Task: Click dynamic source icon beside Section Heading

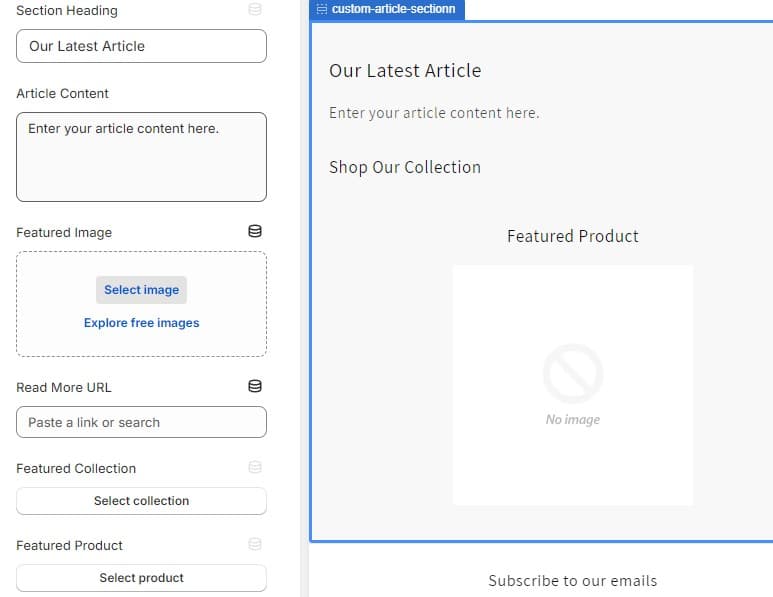Action: tap(255, 10)
